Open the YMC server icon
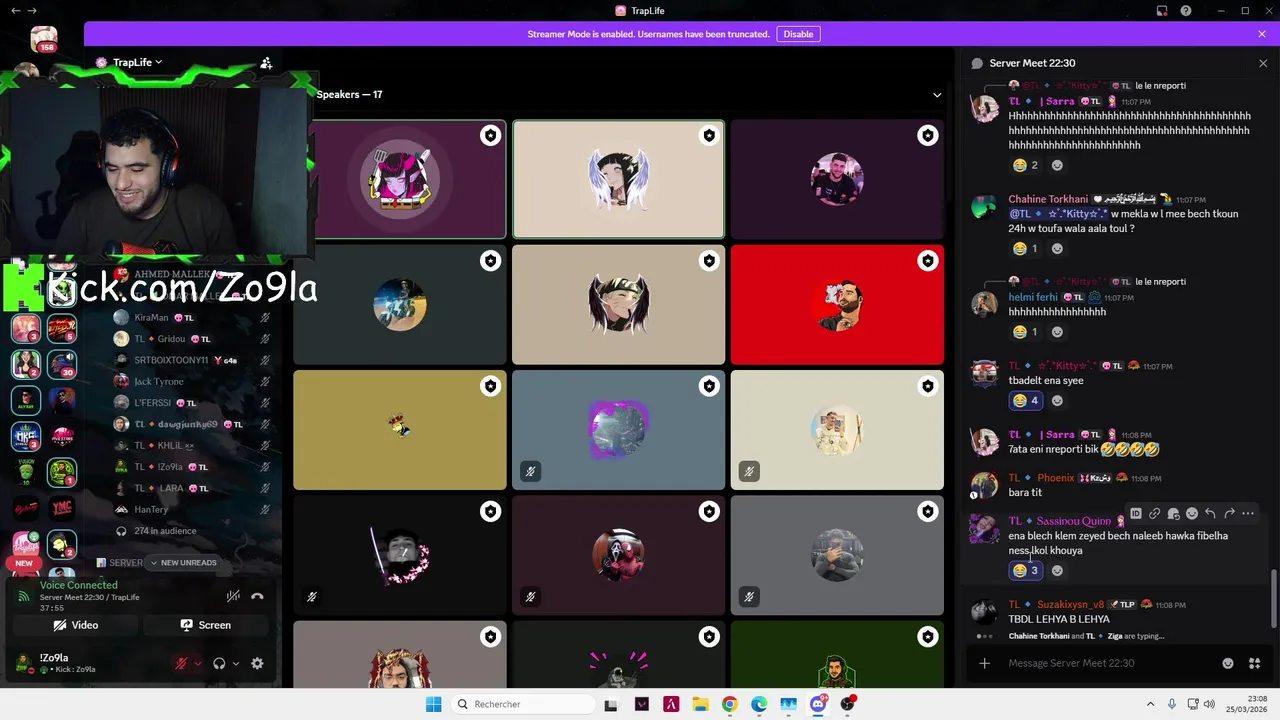Viewport: 1280px width, 720px height. click(62, 509)
